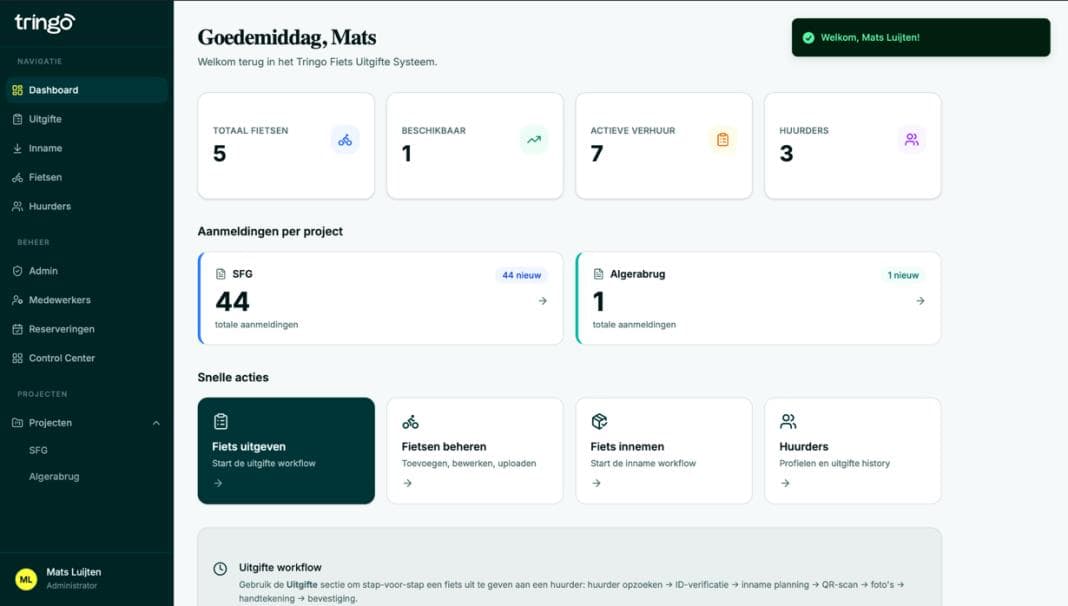Click the green checkmark in the toast
The width and height of the screenshot is (1068, 606).
click(808, 37)
